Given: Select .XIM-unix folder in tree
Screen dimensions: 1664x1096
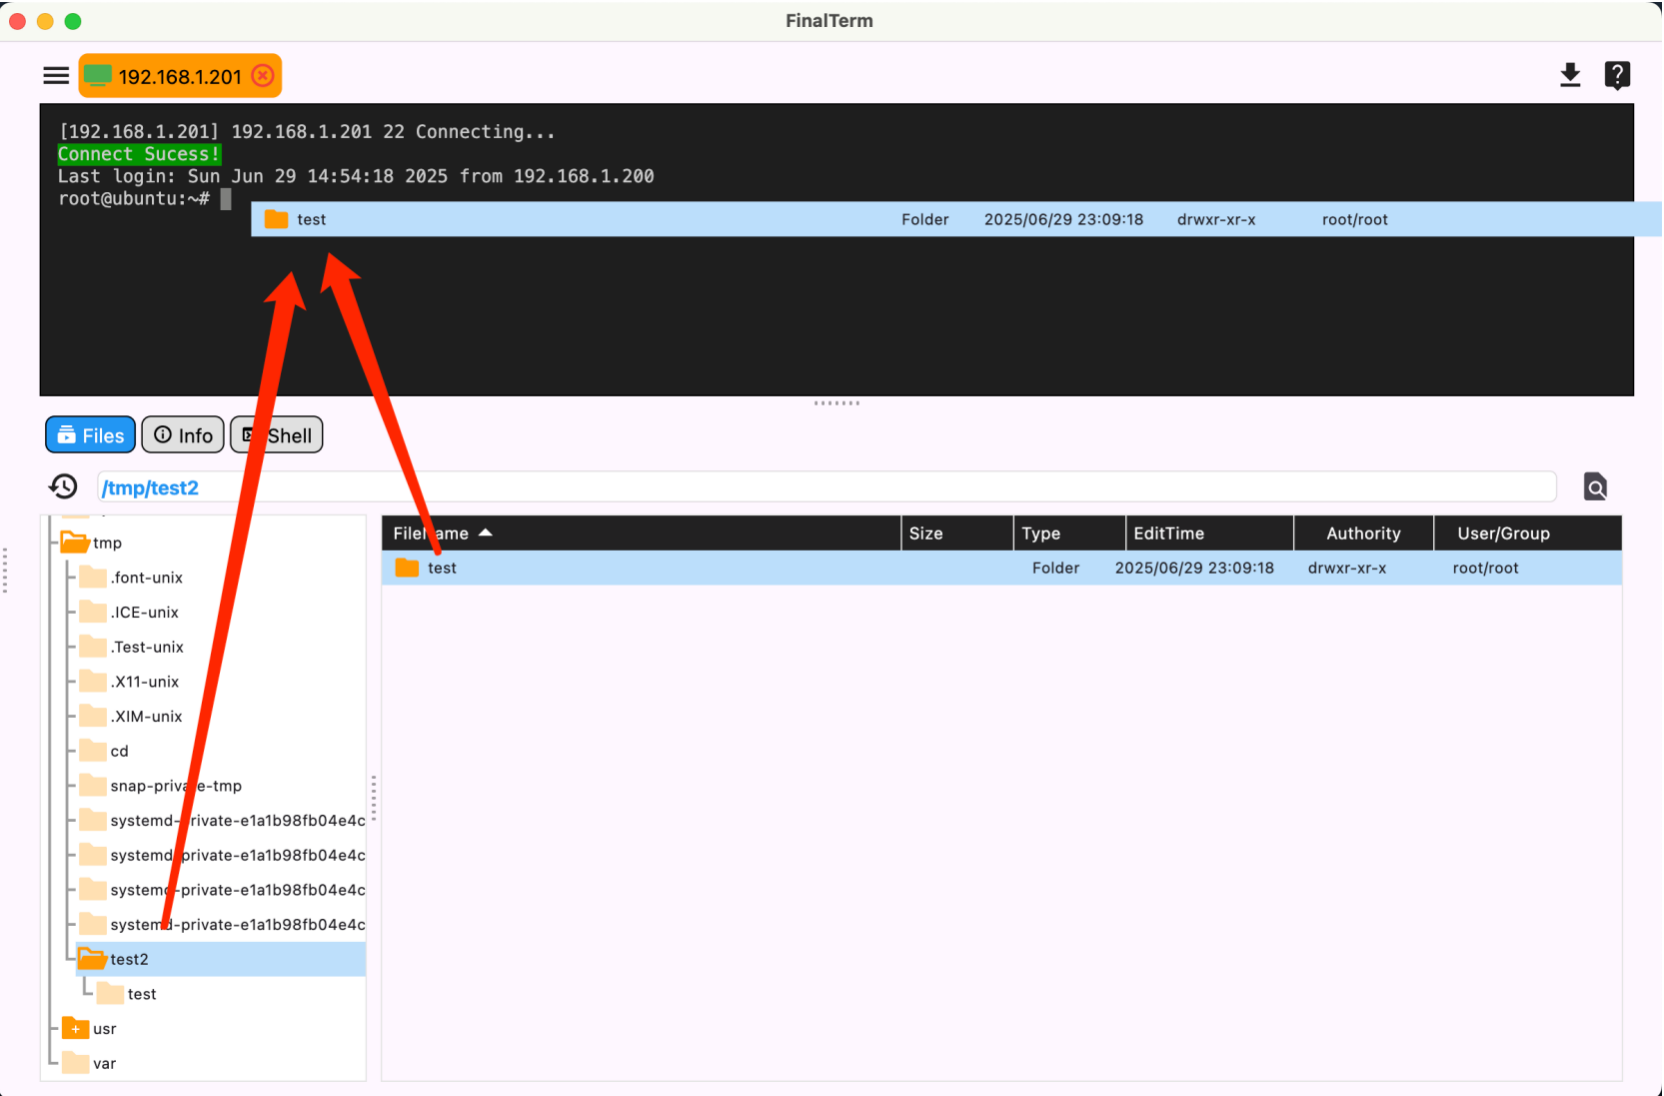Looking at the screenshot, I should pyautogui.click(x=146, y=716).
